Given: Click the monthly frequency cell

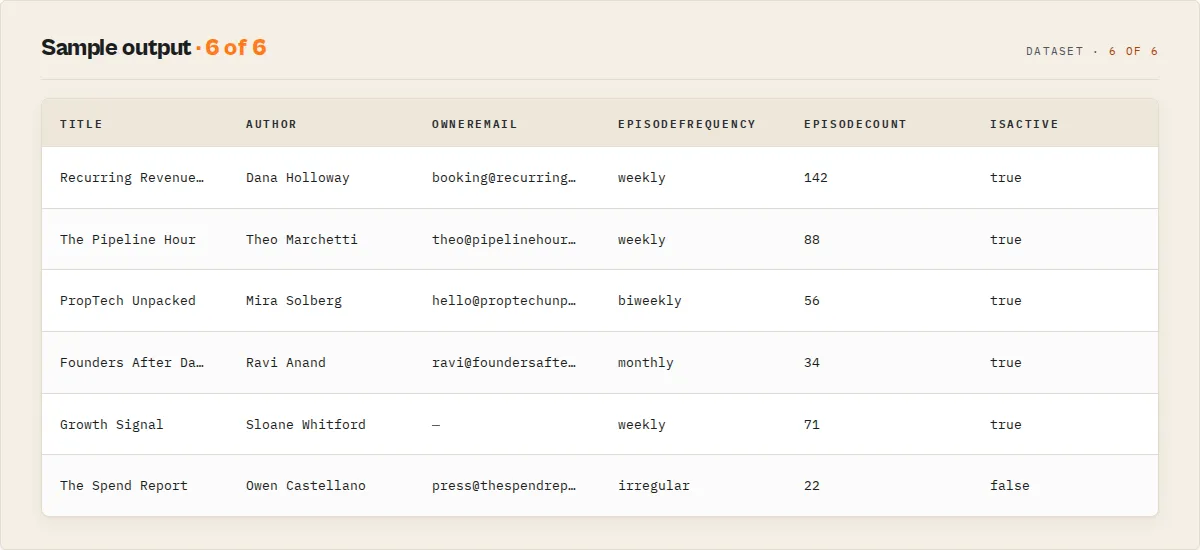Looking at the screenshot, I should click(x=646, y=363).
